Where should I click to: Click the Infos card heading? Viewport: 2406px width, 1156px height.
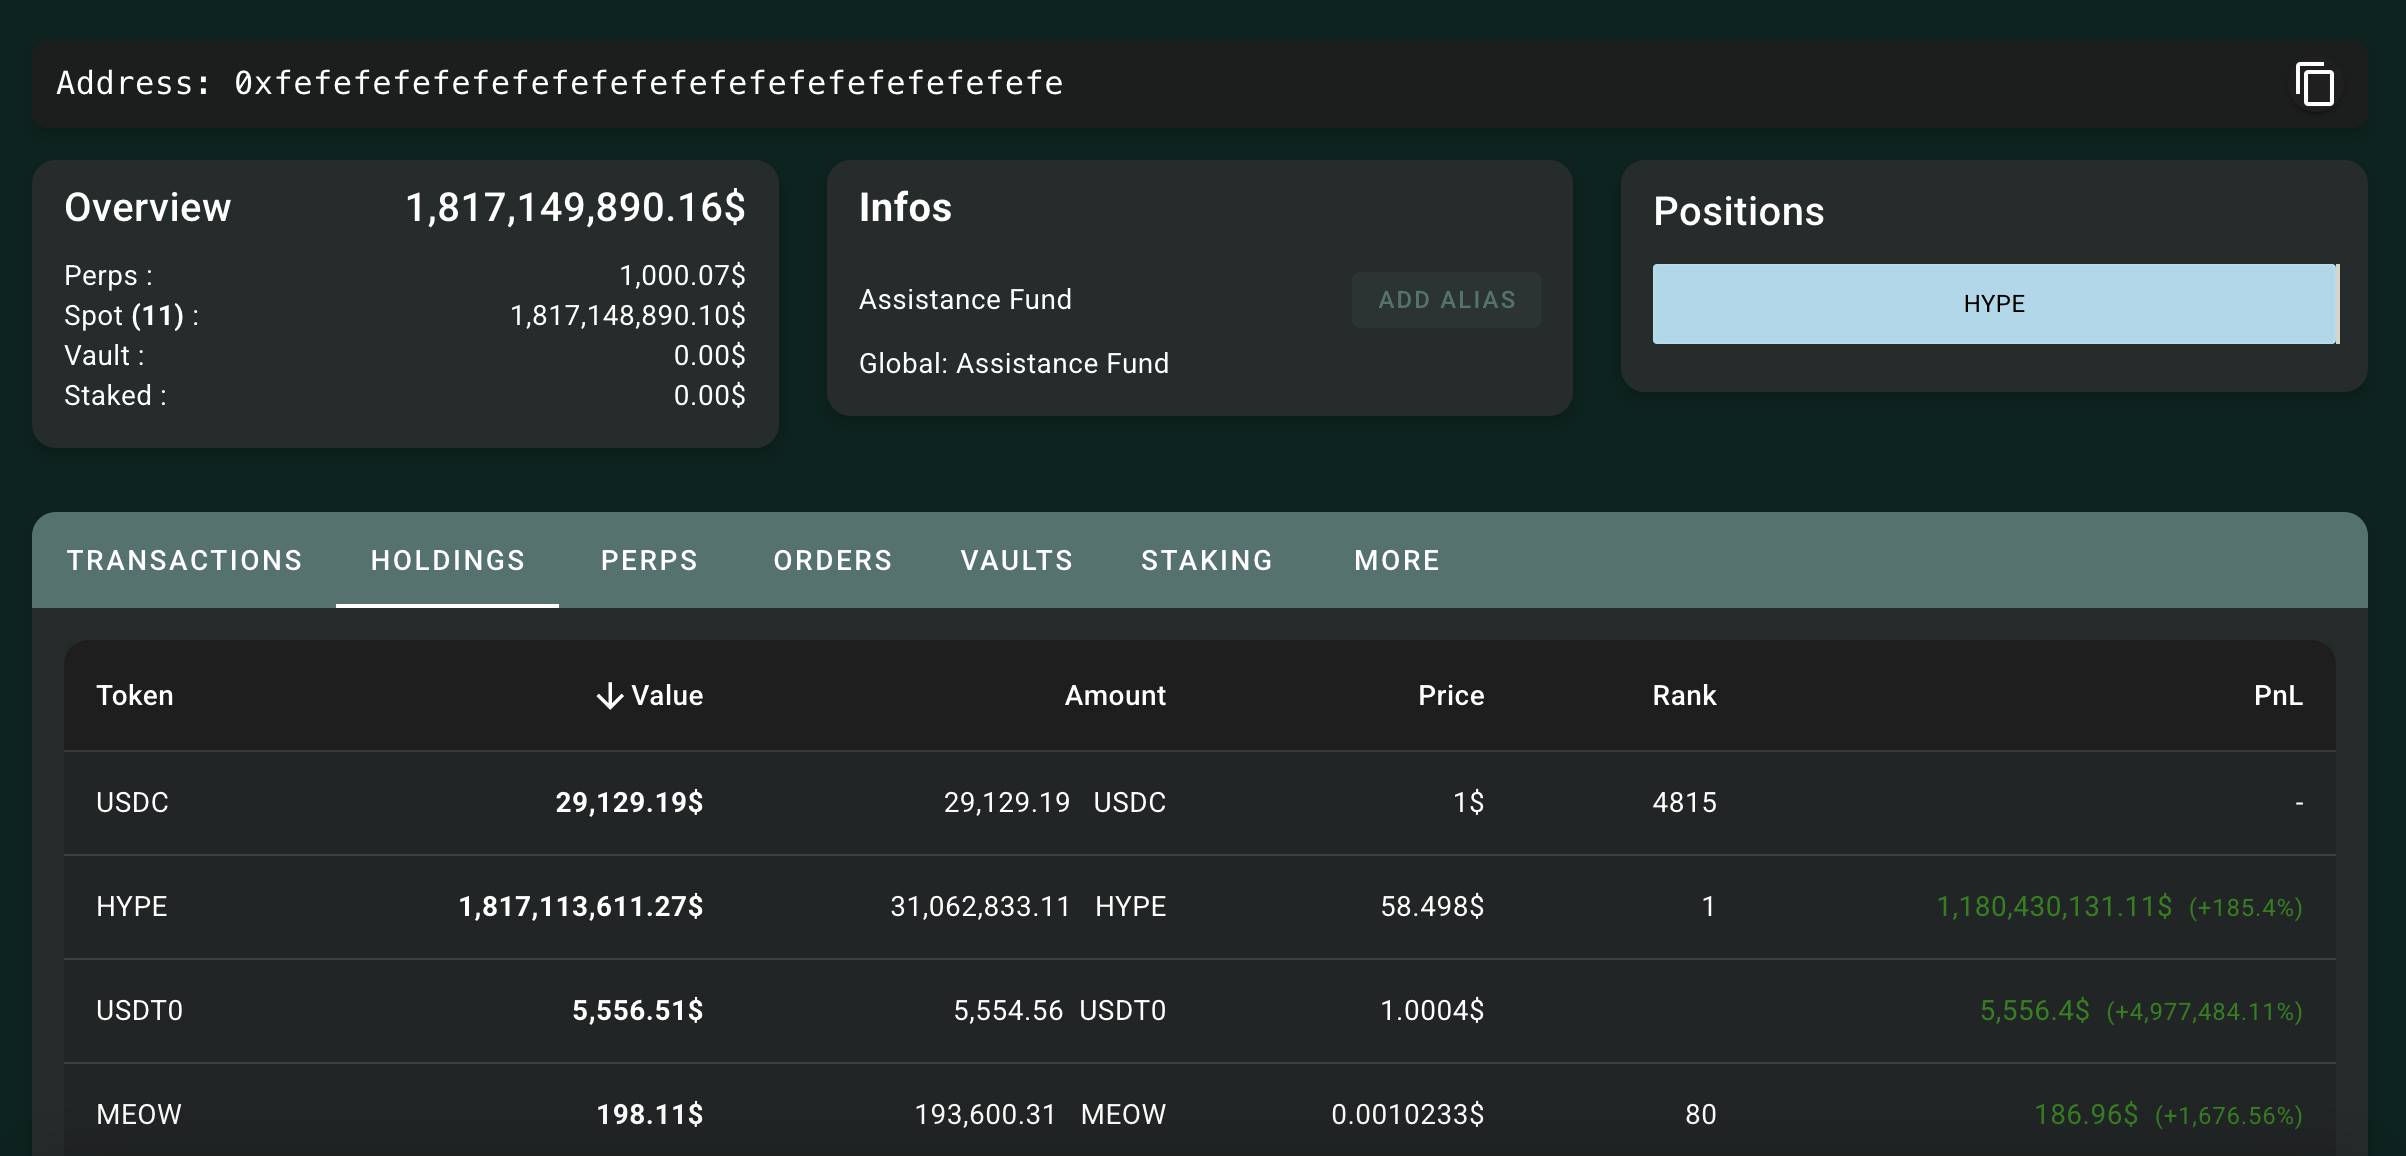(905, 208)
